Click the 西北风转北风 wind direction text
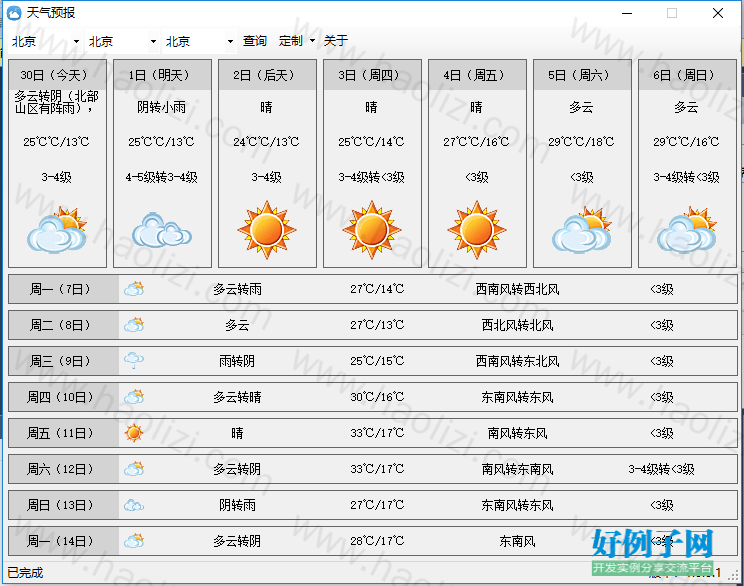The width and height of the screenshot is (744, 586). click(x=517, y=326)
